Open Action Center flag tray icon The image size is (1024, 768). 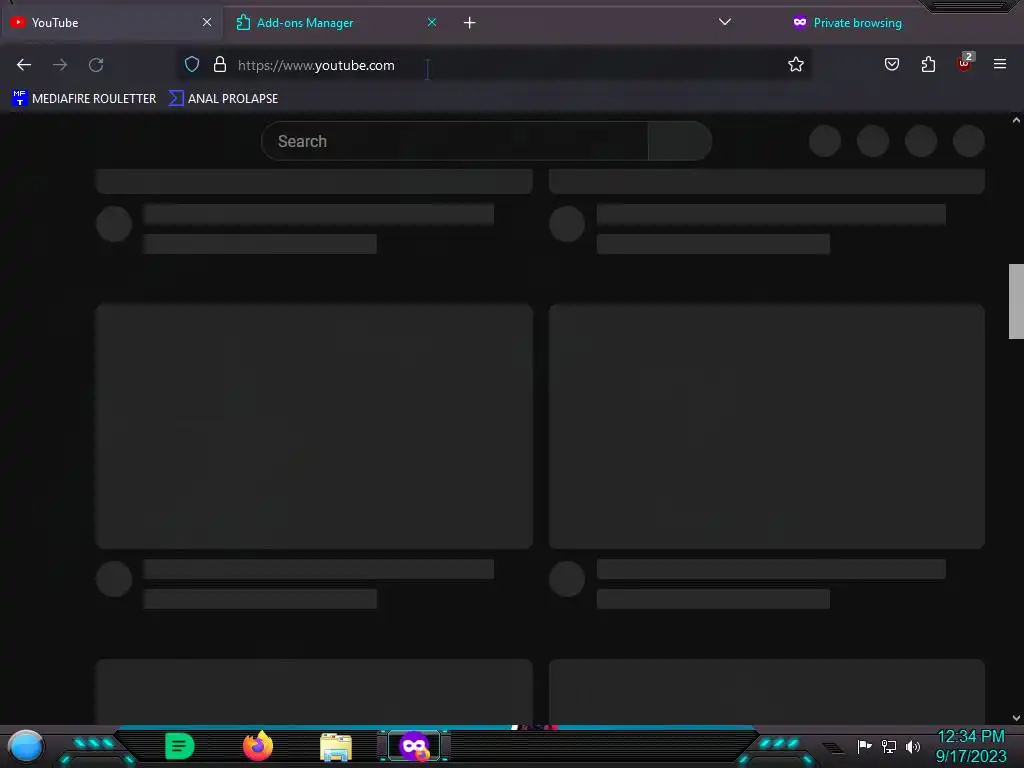point(865,746)
